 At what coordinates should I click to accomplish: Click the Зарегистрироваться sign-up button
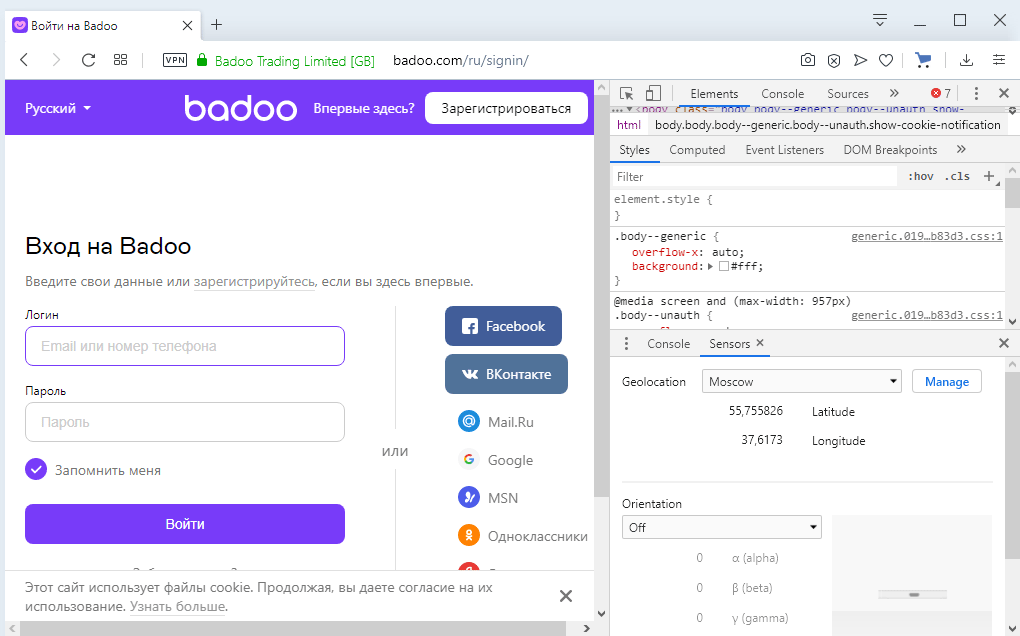click(x=506, y=108)
